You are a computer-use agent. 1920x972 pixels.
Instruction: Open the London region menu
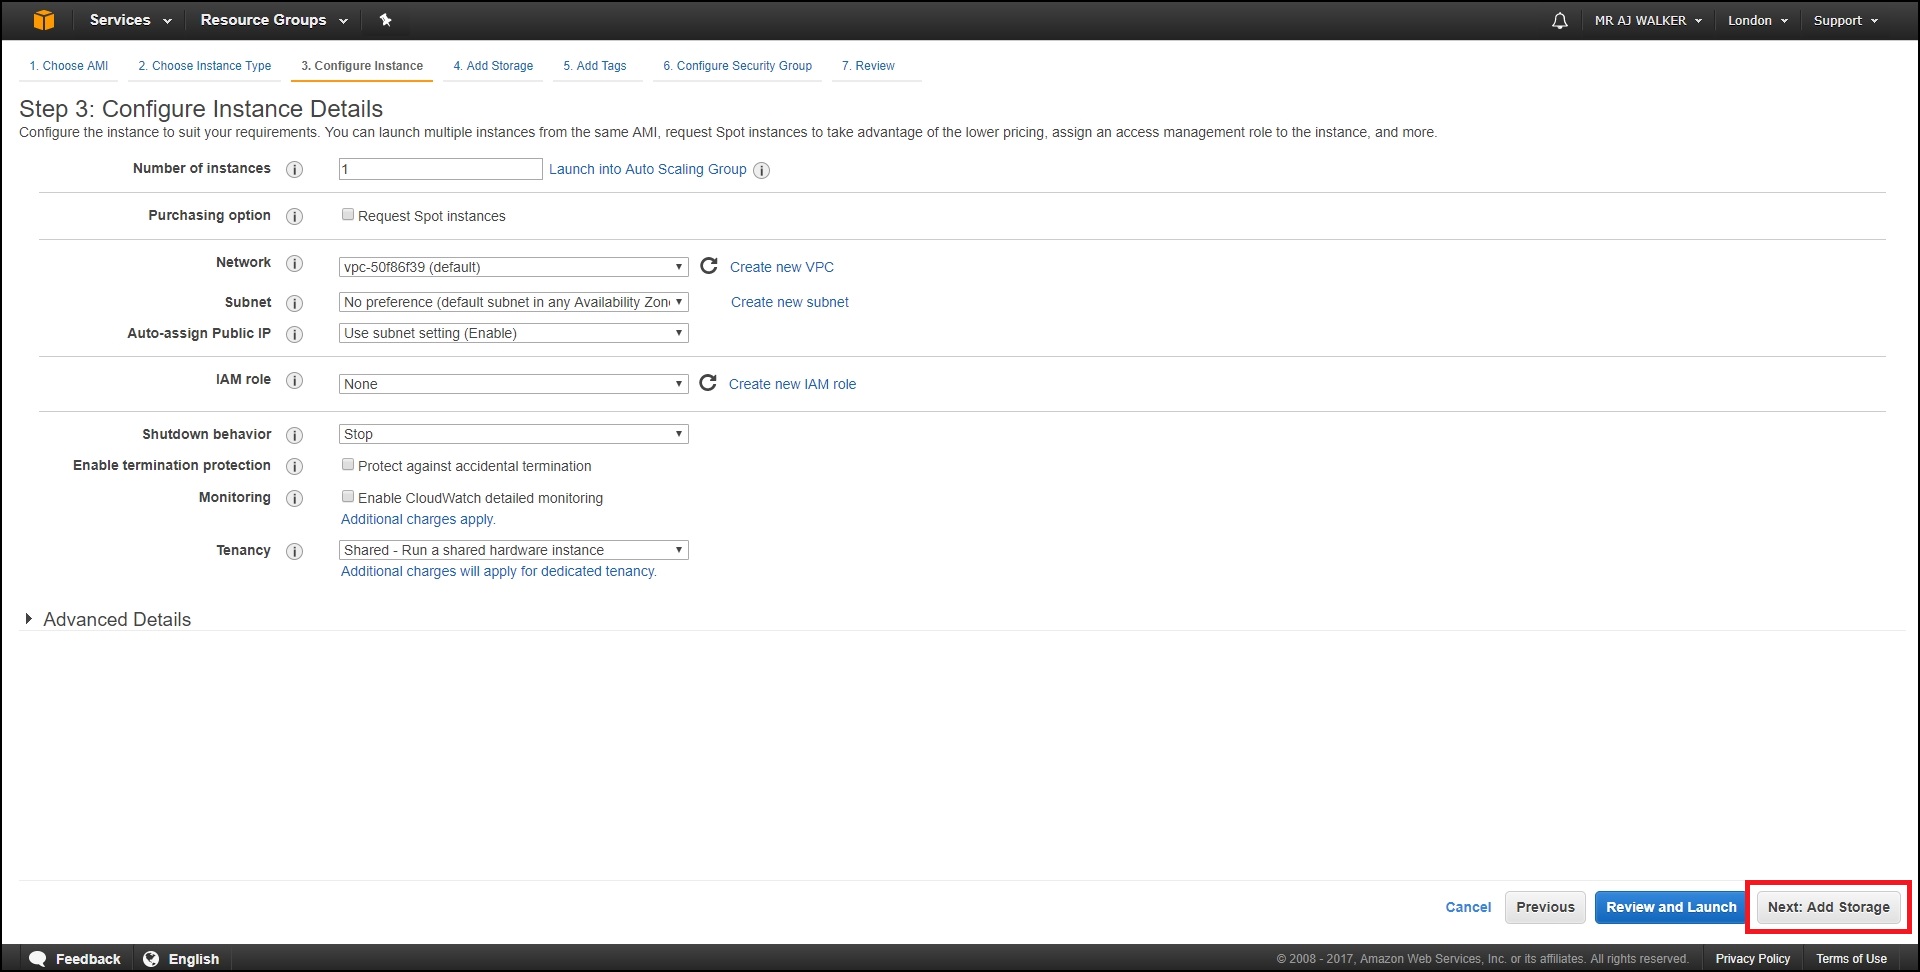tap(1758, 20)
